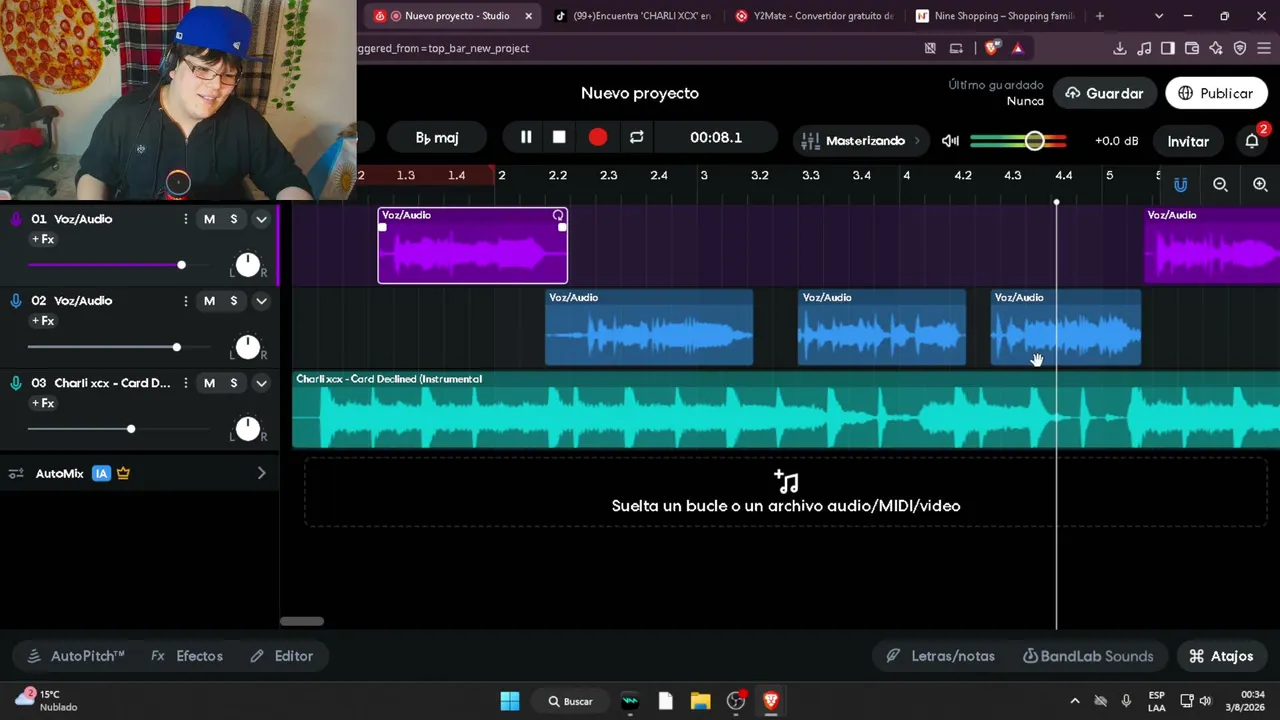Switch to the Y2Mate browser tab
This screenshot has width=1280, height=720.
point(813,16)
